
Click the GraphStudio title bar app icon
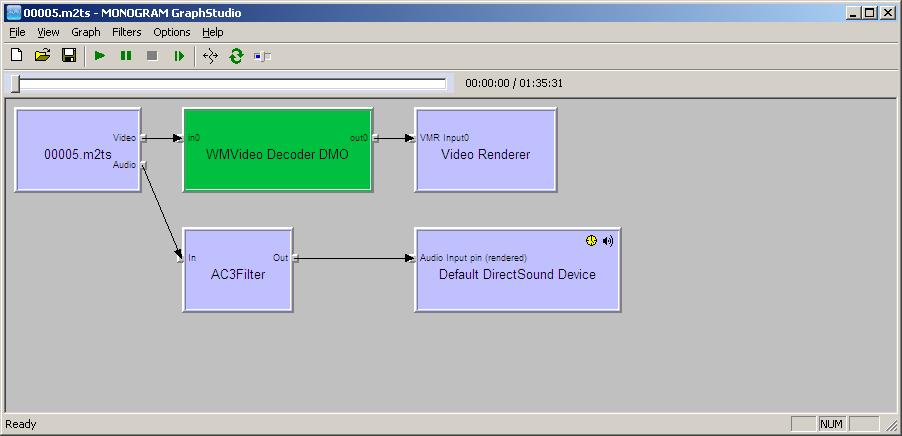tap(13, 13)
